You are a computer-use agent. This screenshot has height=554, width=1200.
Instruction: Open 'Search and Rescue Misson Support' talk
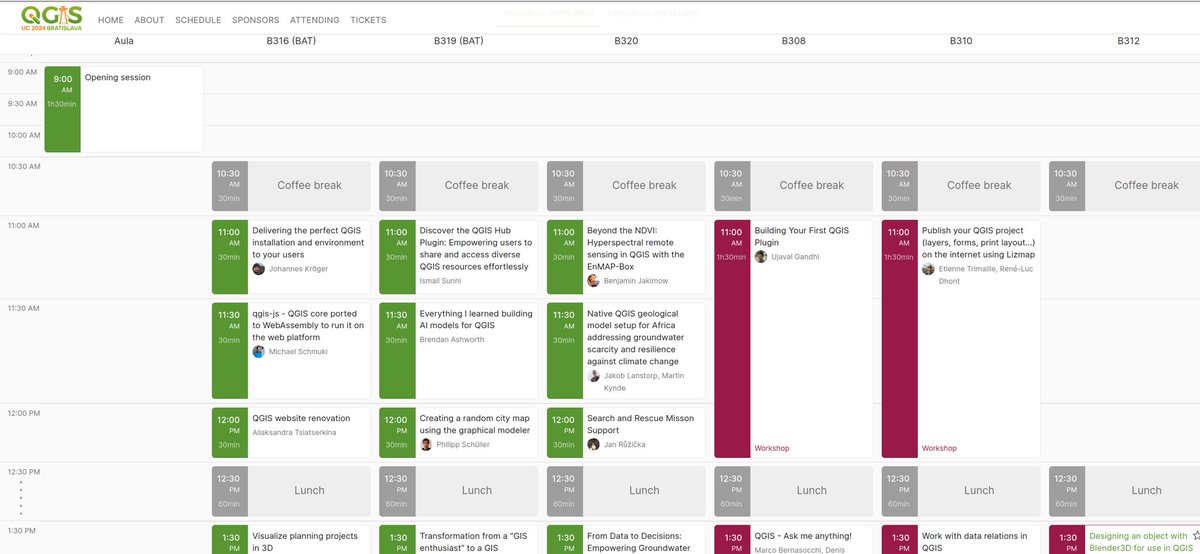(626, 431)
